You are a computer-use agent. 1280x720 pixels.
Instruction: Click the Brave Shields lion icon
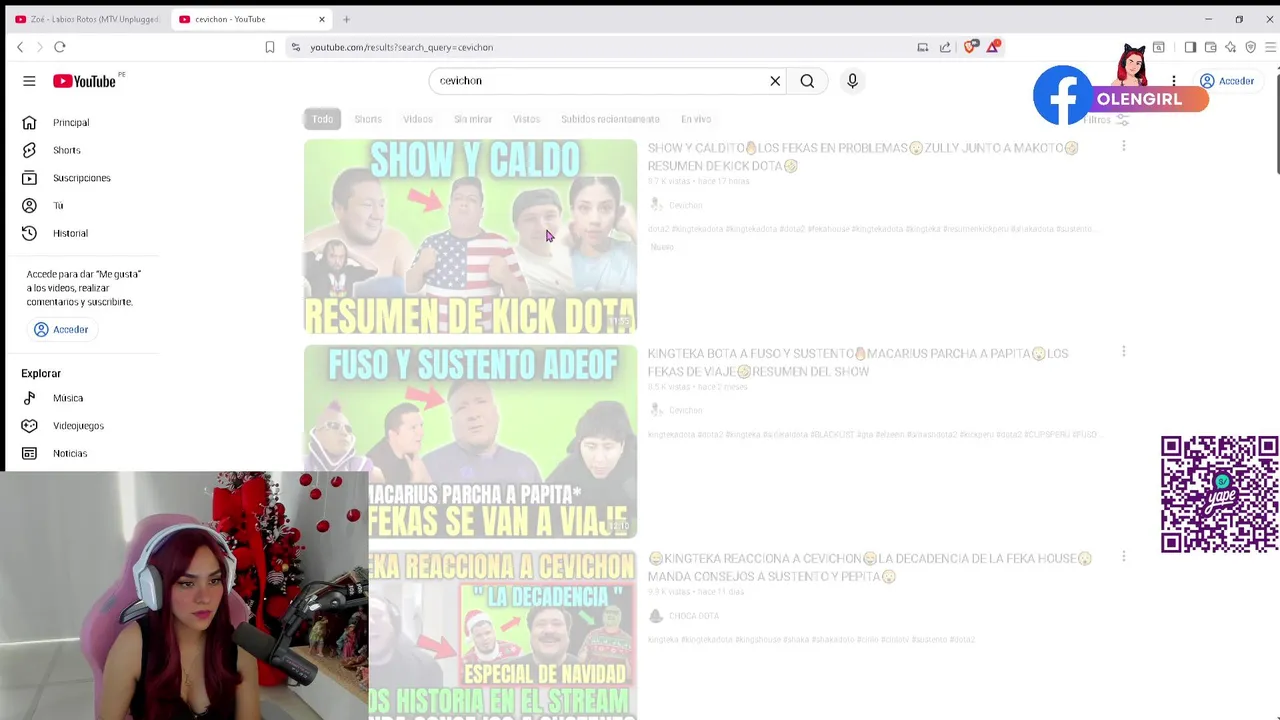click(x=970, y=47)
